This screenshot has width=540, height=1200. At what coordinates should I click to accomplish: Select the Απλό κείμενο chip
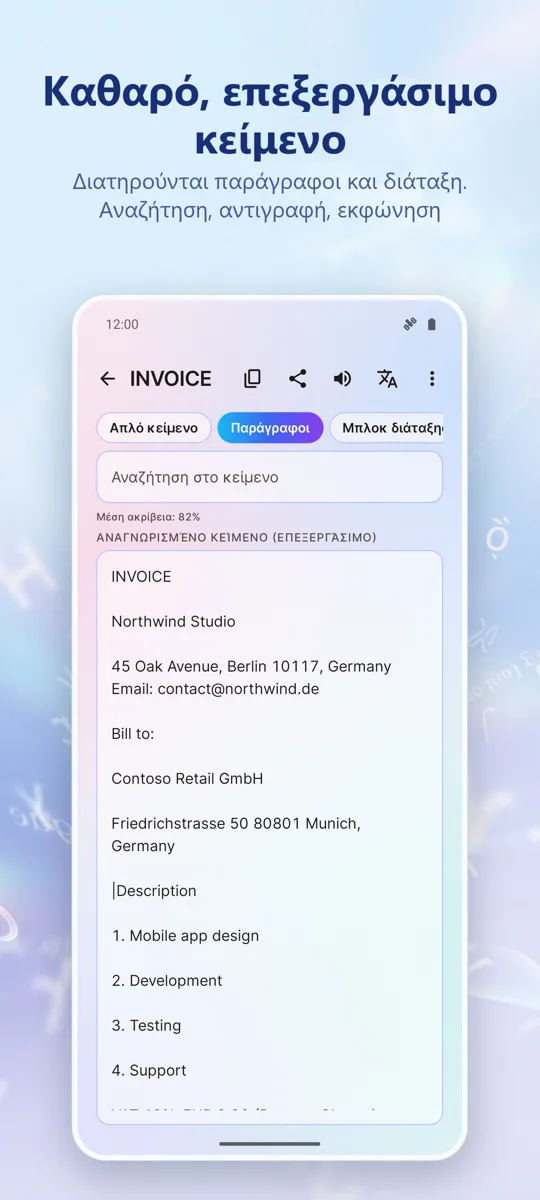tap(154, 428)
